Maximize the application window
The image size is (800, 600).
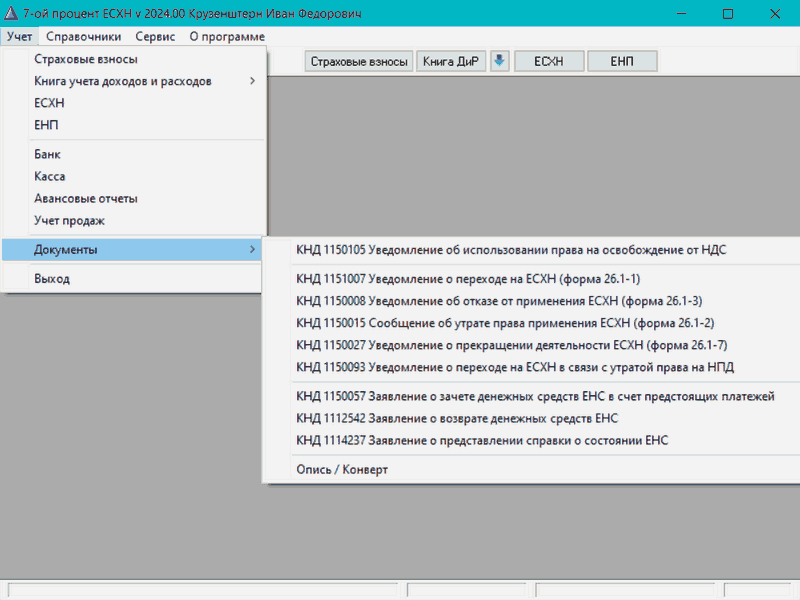(x=727, y=14)
